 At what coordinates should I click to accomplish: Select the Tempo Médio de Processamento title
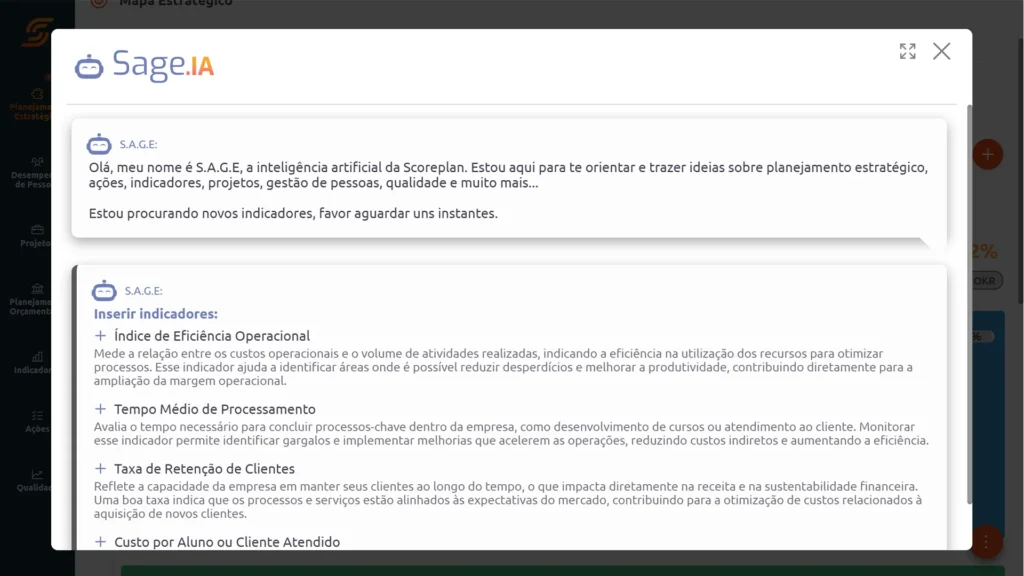tap(215, 409)
